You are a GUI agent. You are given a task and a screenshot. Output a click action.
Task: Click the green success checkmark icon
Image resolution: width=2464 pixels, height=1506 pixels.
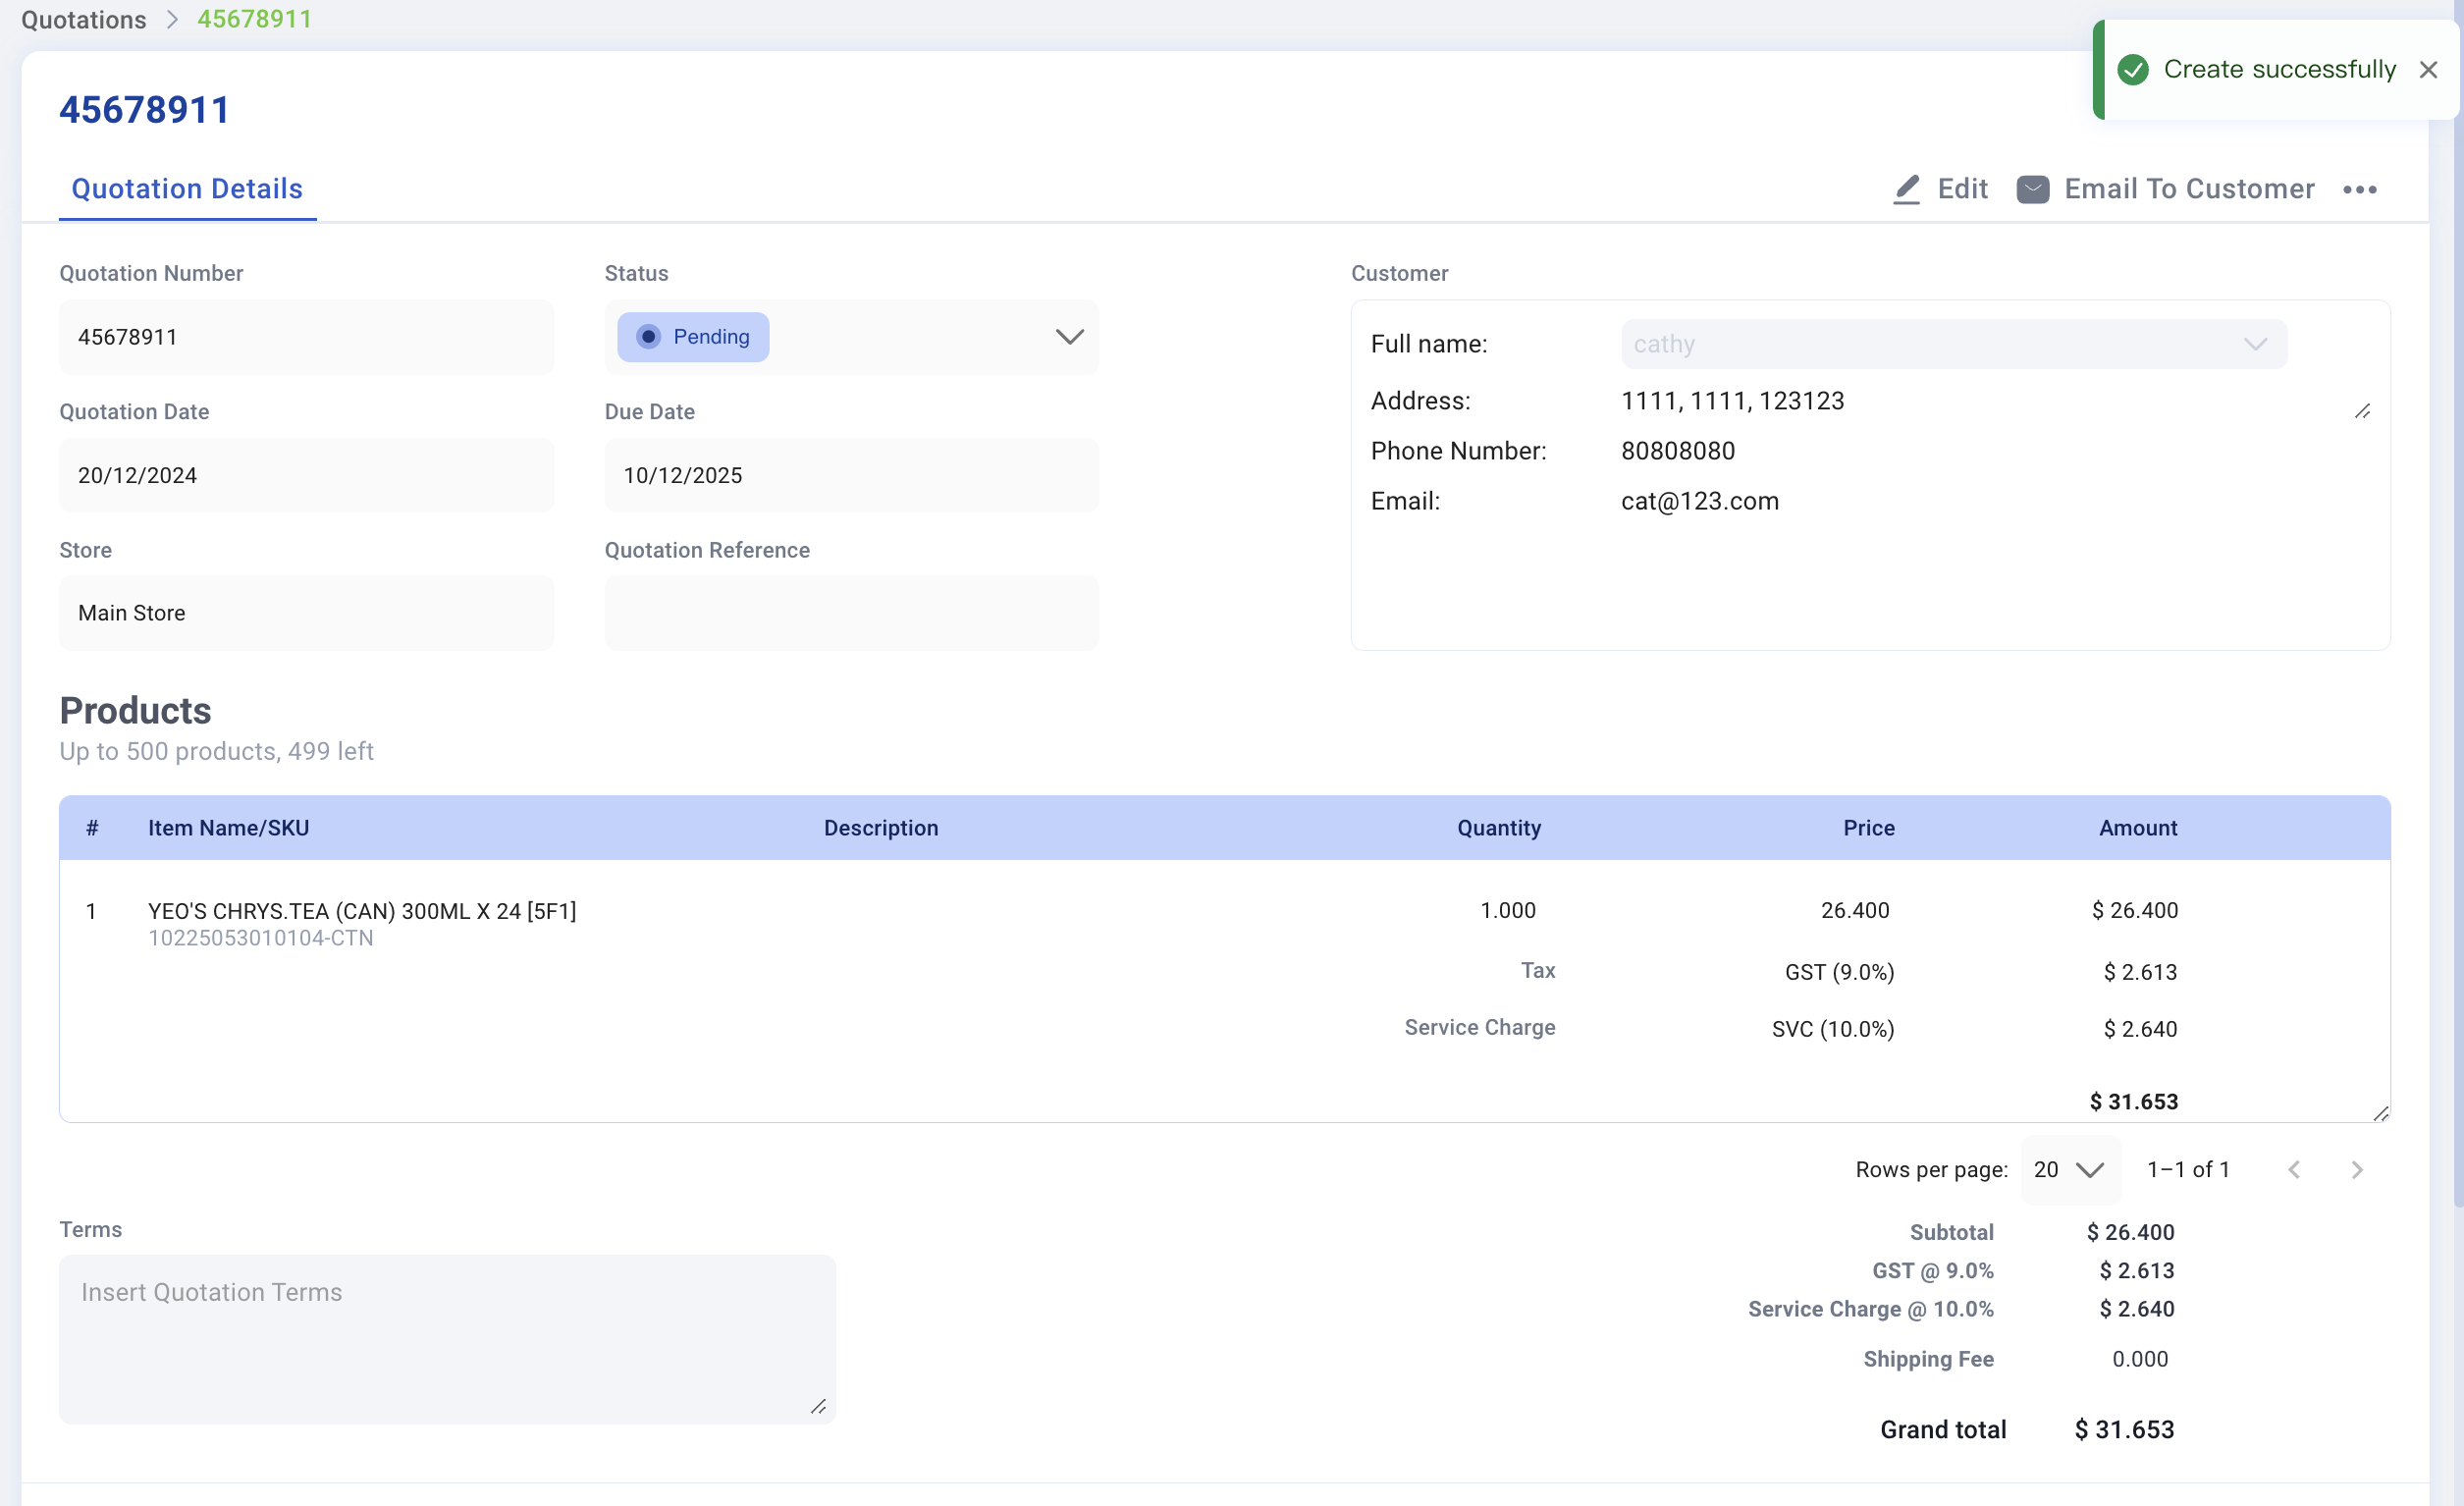(x=2133, y=69)
